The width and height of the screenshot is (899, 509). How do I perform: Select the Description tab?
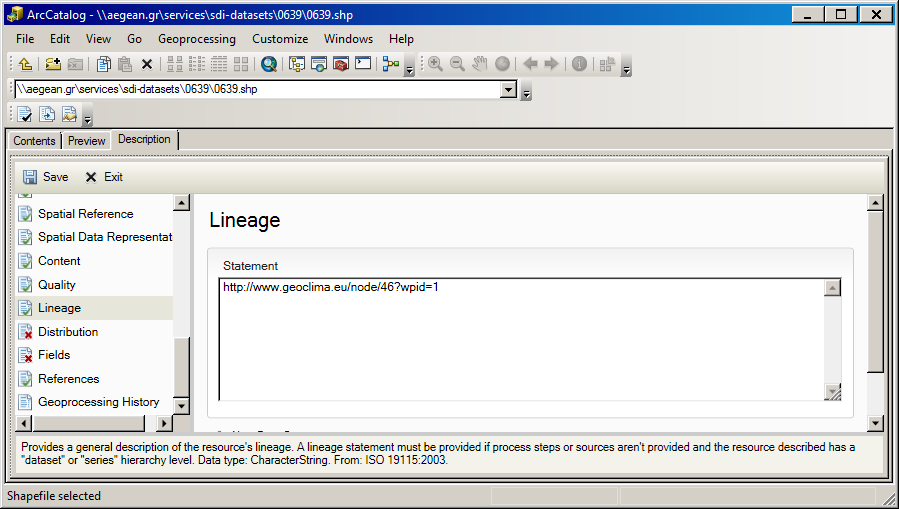pos(144,139)
